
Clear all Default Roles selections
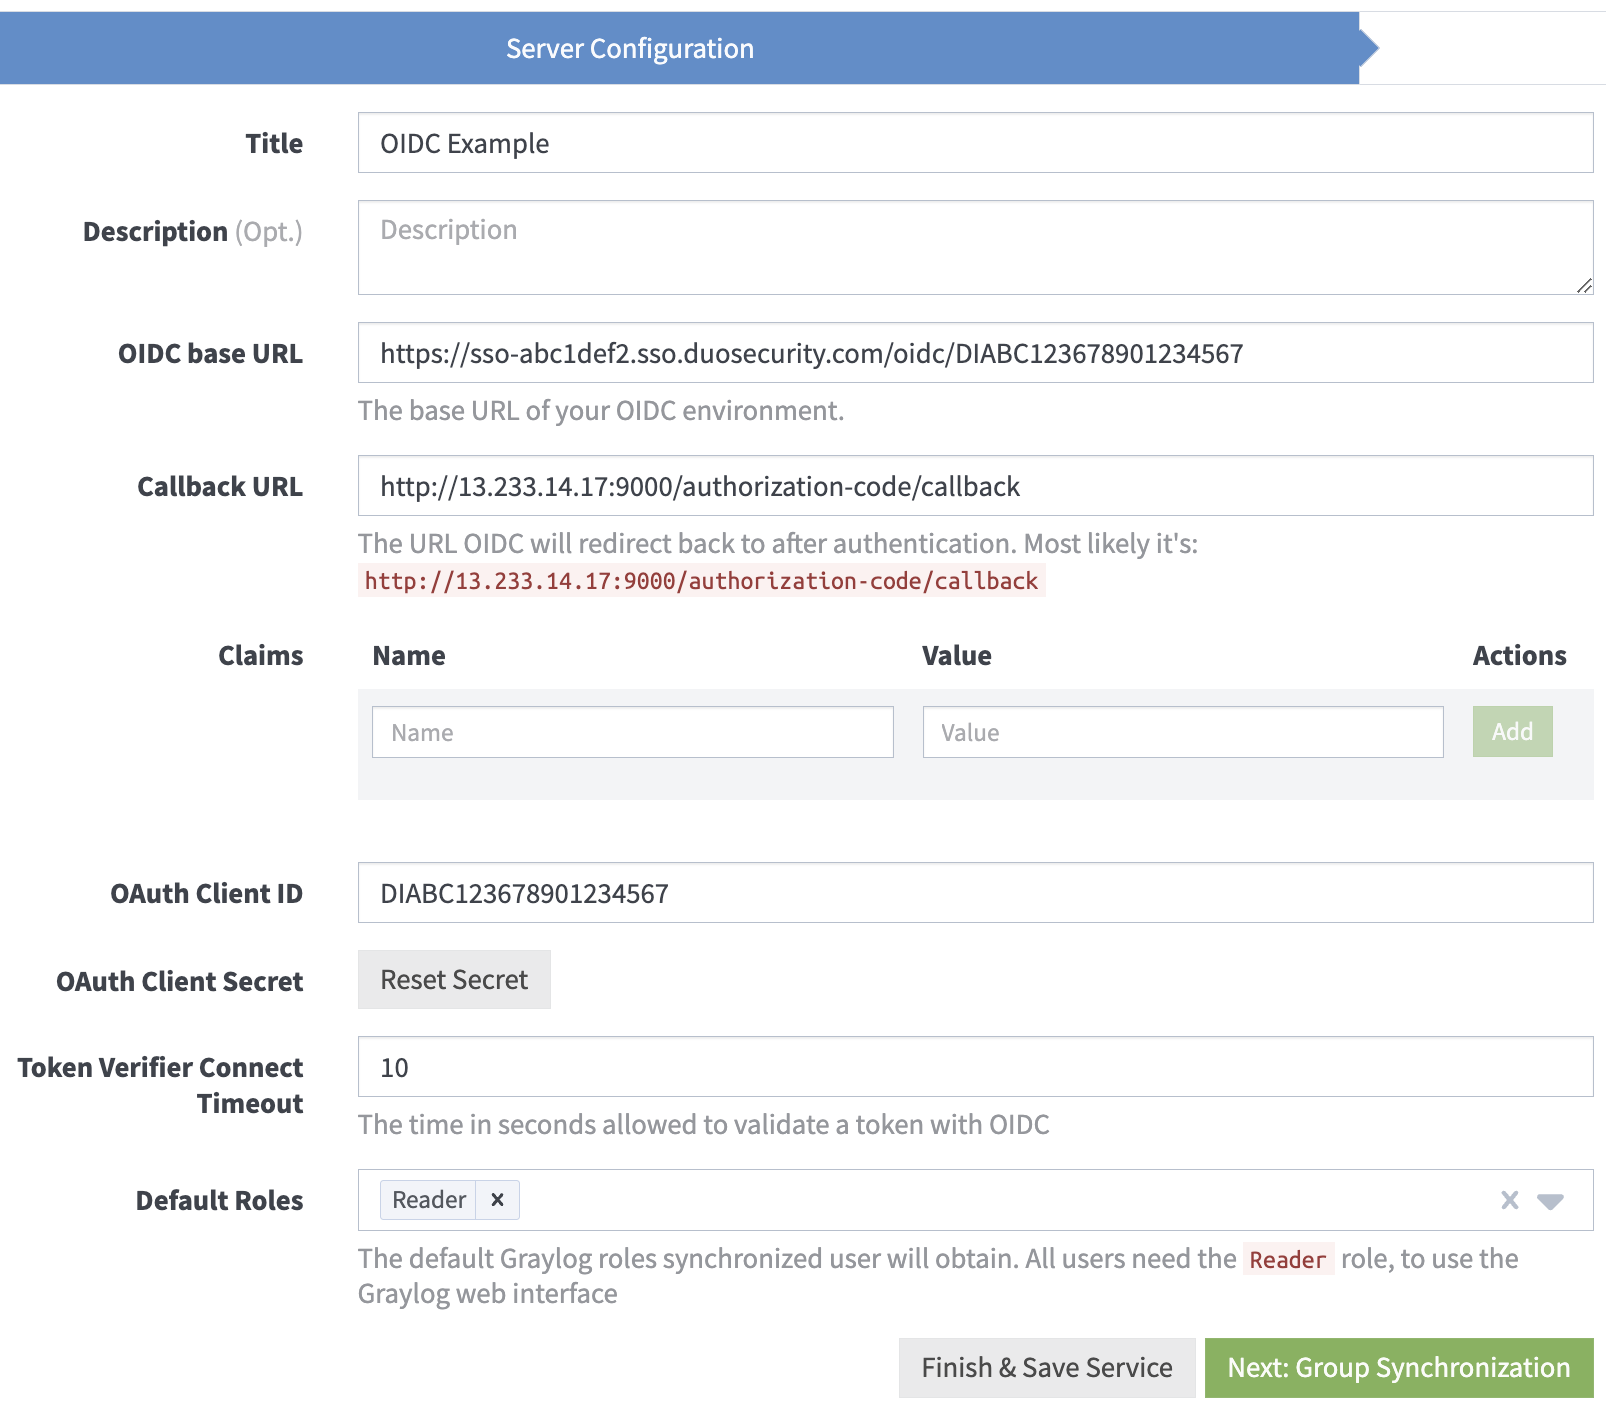(x=1509, y=1199)
